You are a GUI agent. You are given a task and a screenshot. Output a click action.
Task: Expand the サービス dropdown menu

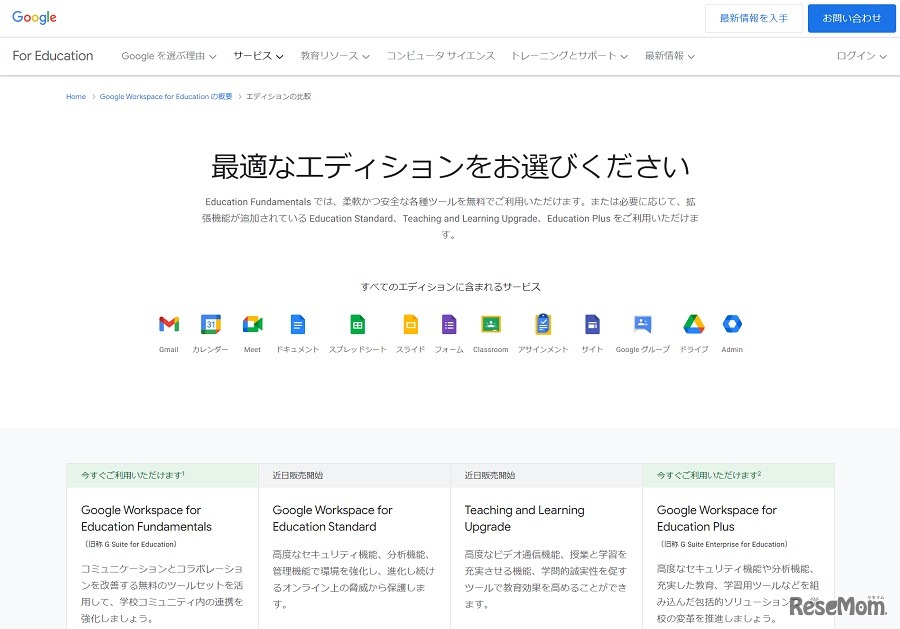pyautogui.click(x=258, y=56)
